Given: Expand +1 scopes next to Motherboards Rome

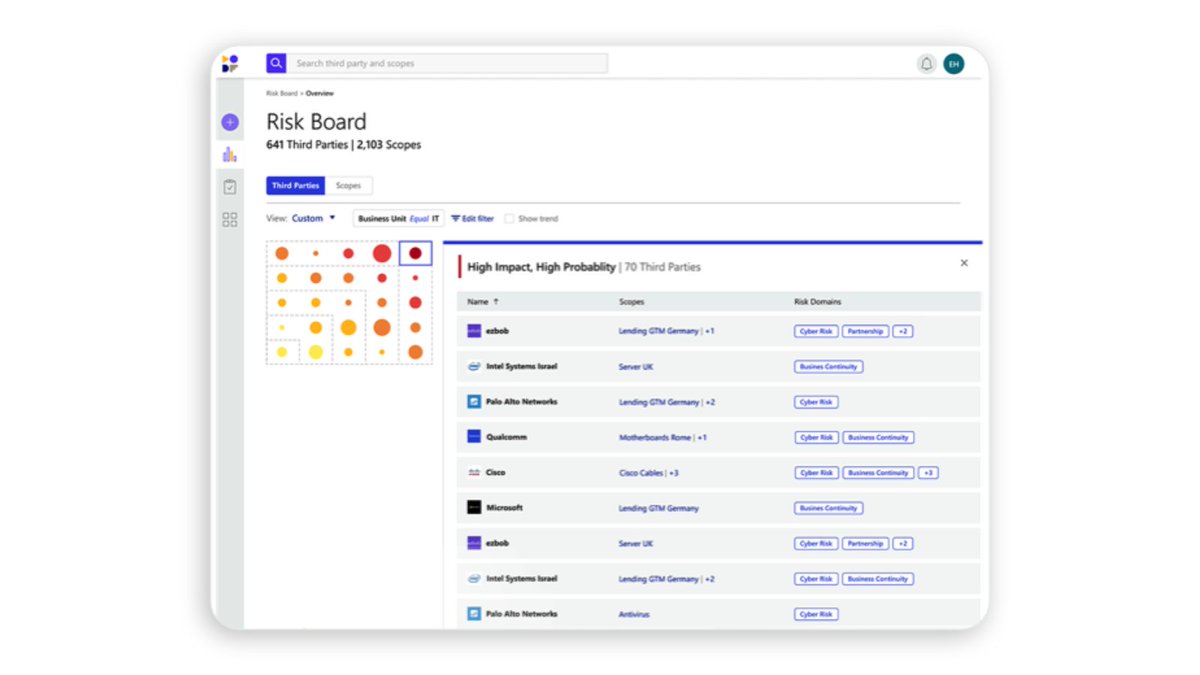Looking at the screenshot, I should [x=702, y=437].
